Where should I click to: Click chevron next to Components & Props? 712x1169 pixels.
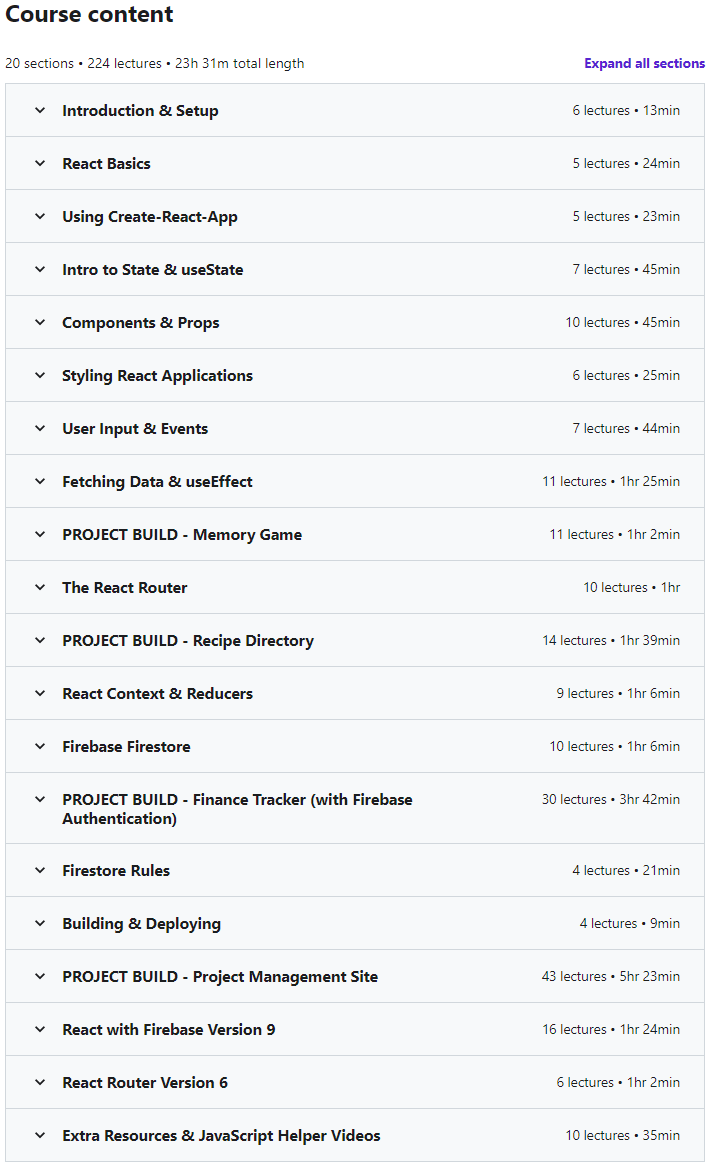[x=40, y=322]
